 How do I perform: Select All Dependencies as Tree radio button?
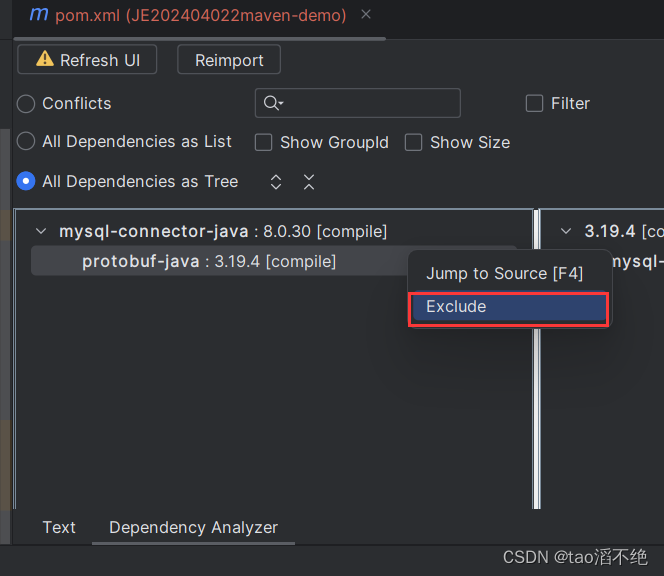coord(26,181)
